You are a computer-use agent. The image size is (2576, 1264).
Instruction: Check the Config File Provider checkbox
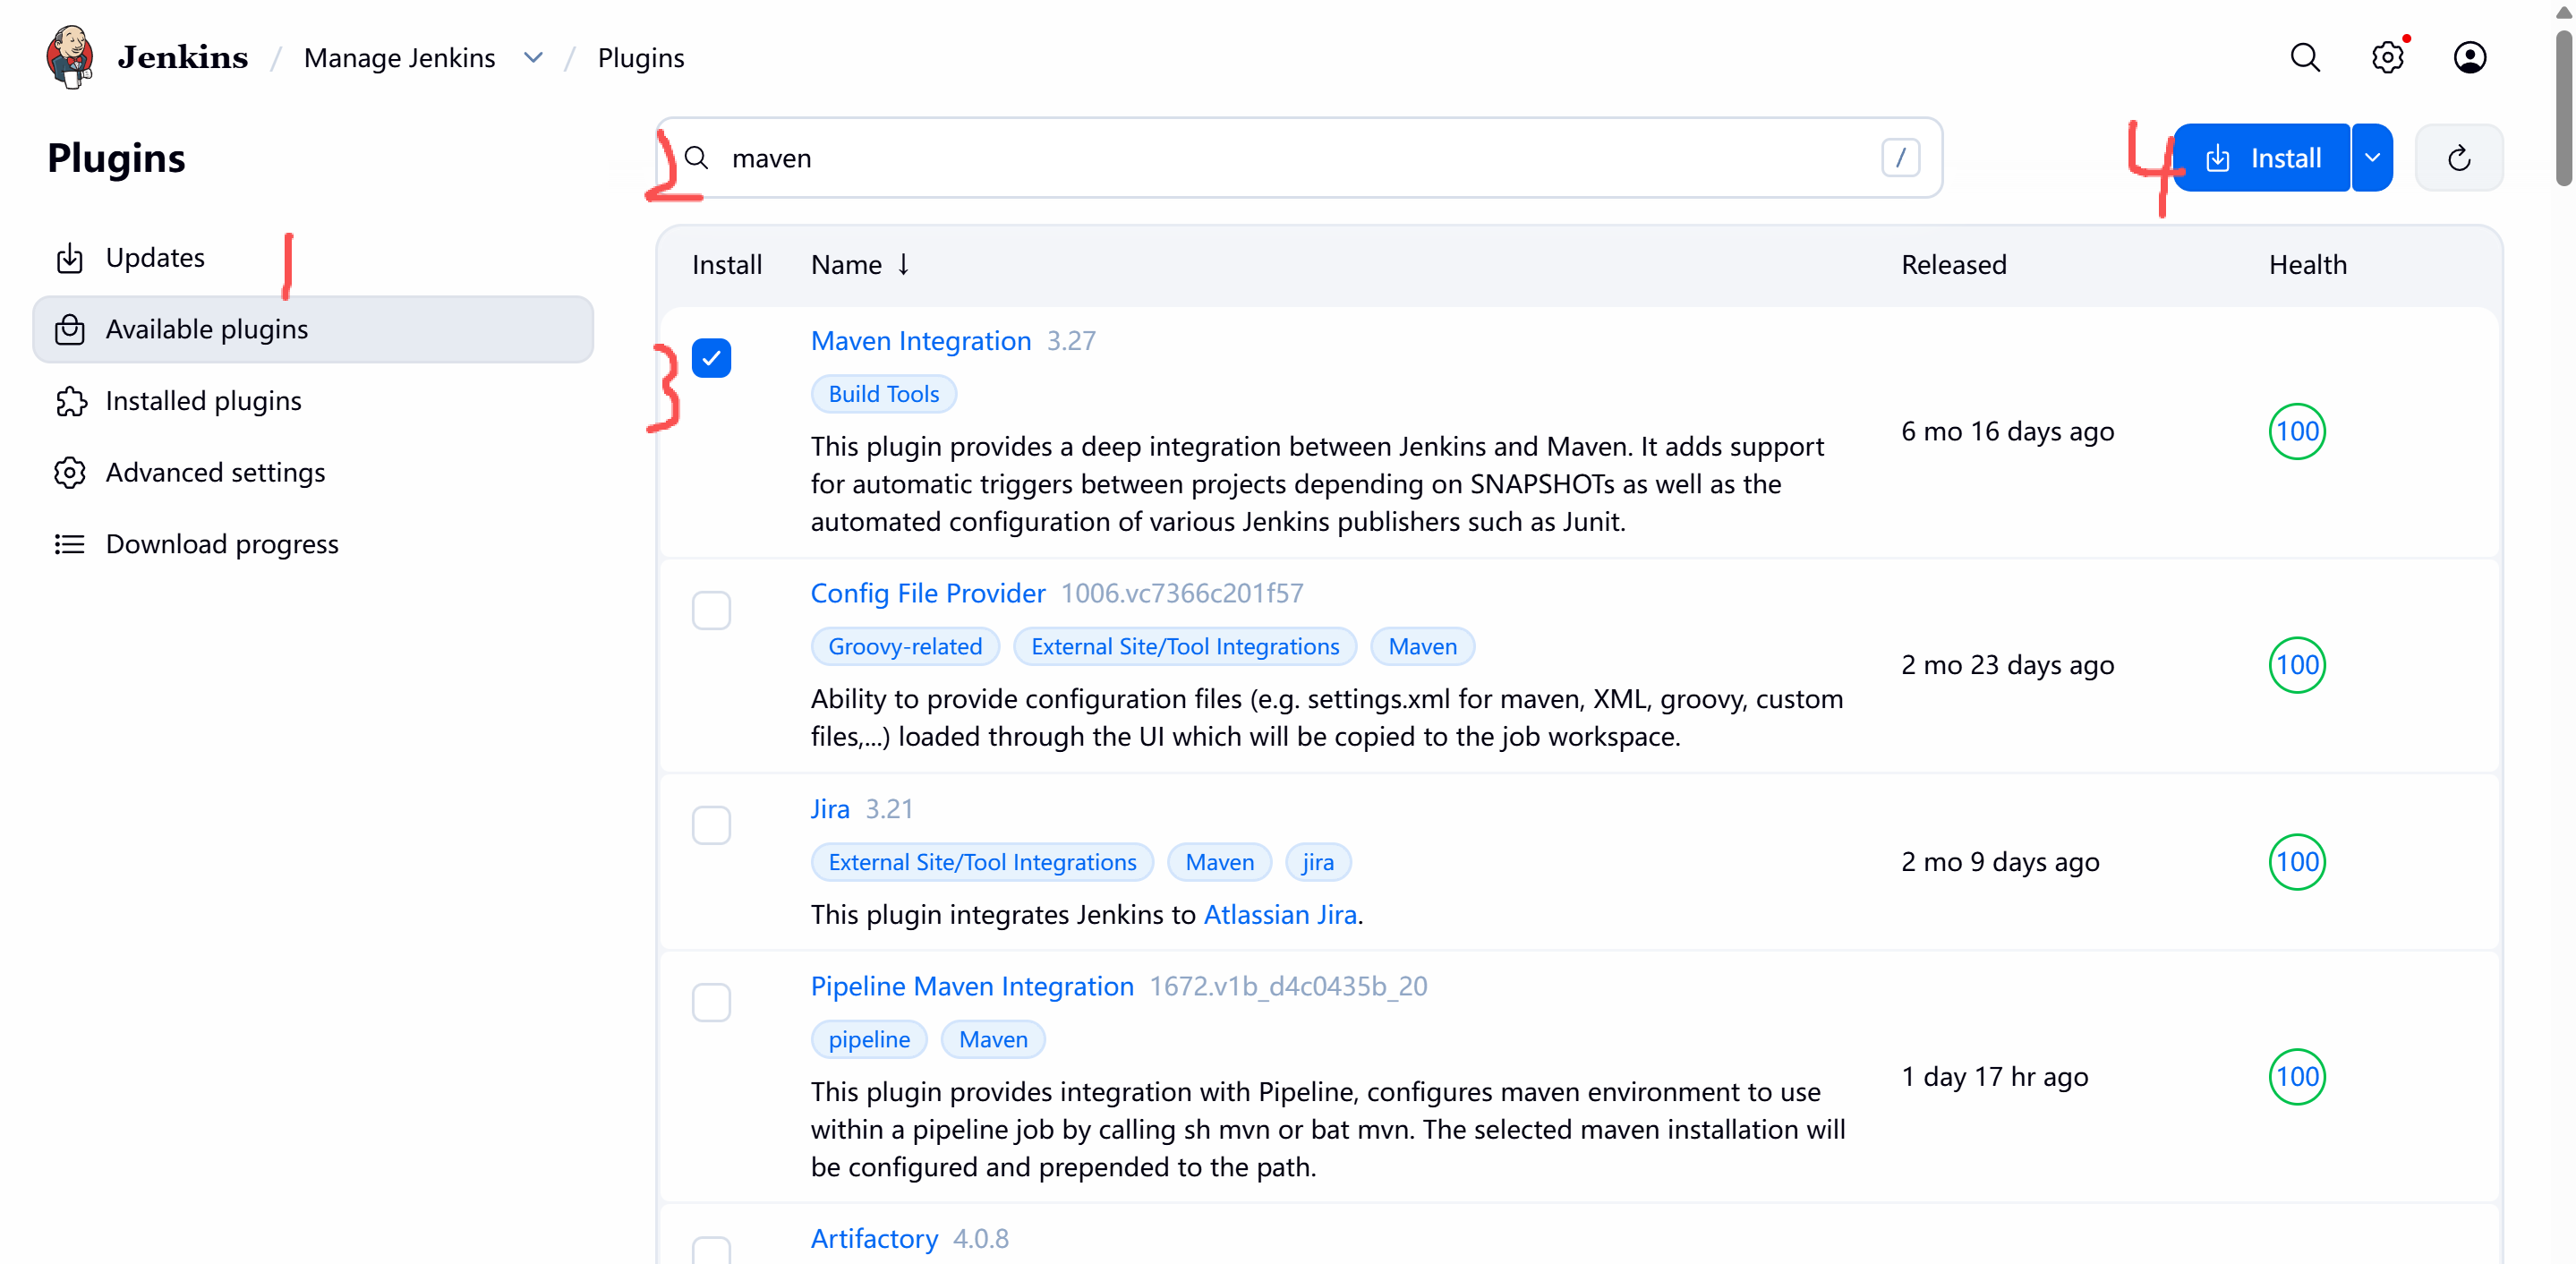711,610
